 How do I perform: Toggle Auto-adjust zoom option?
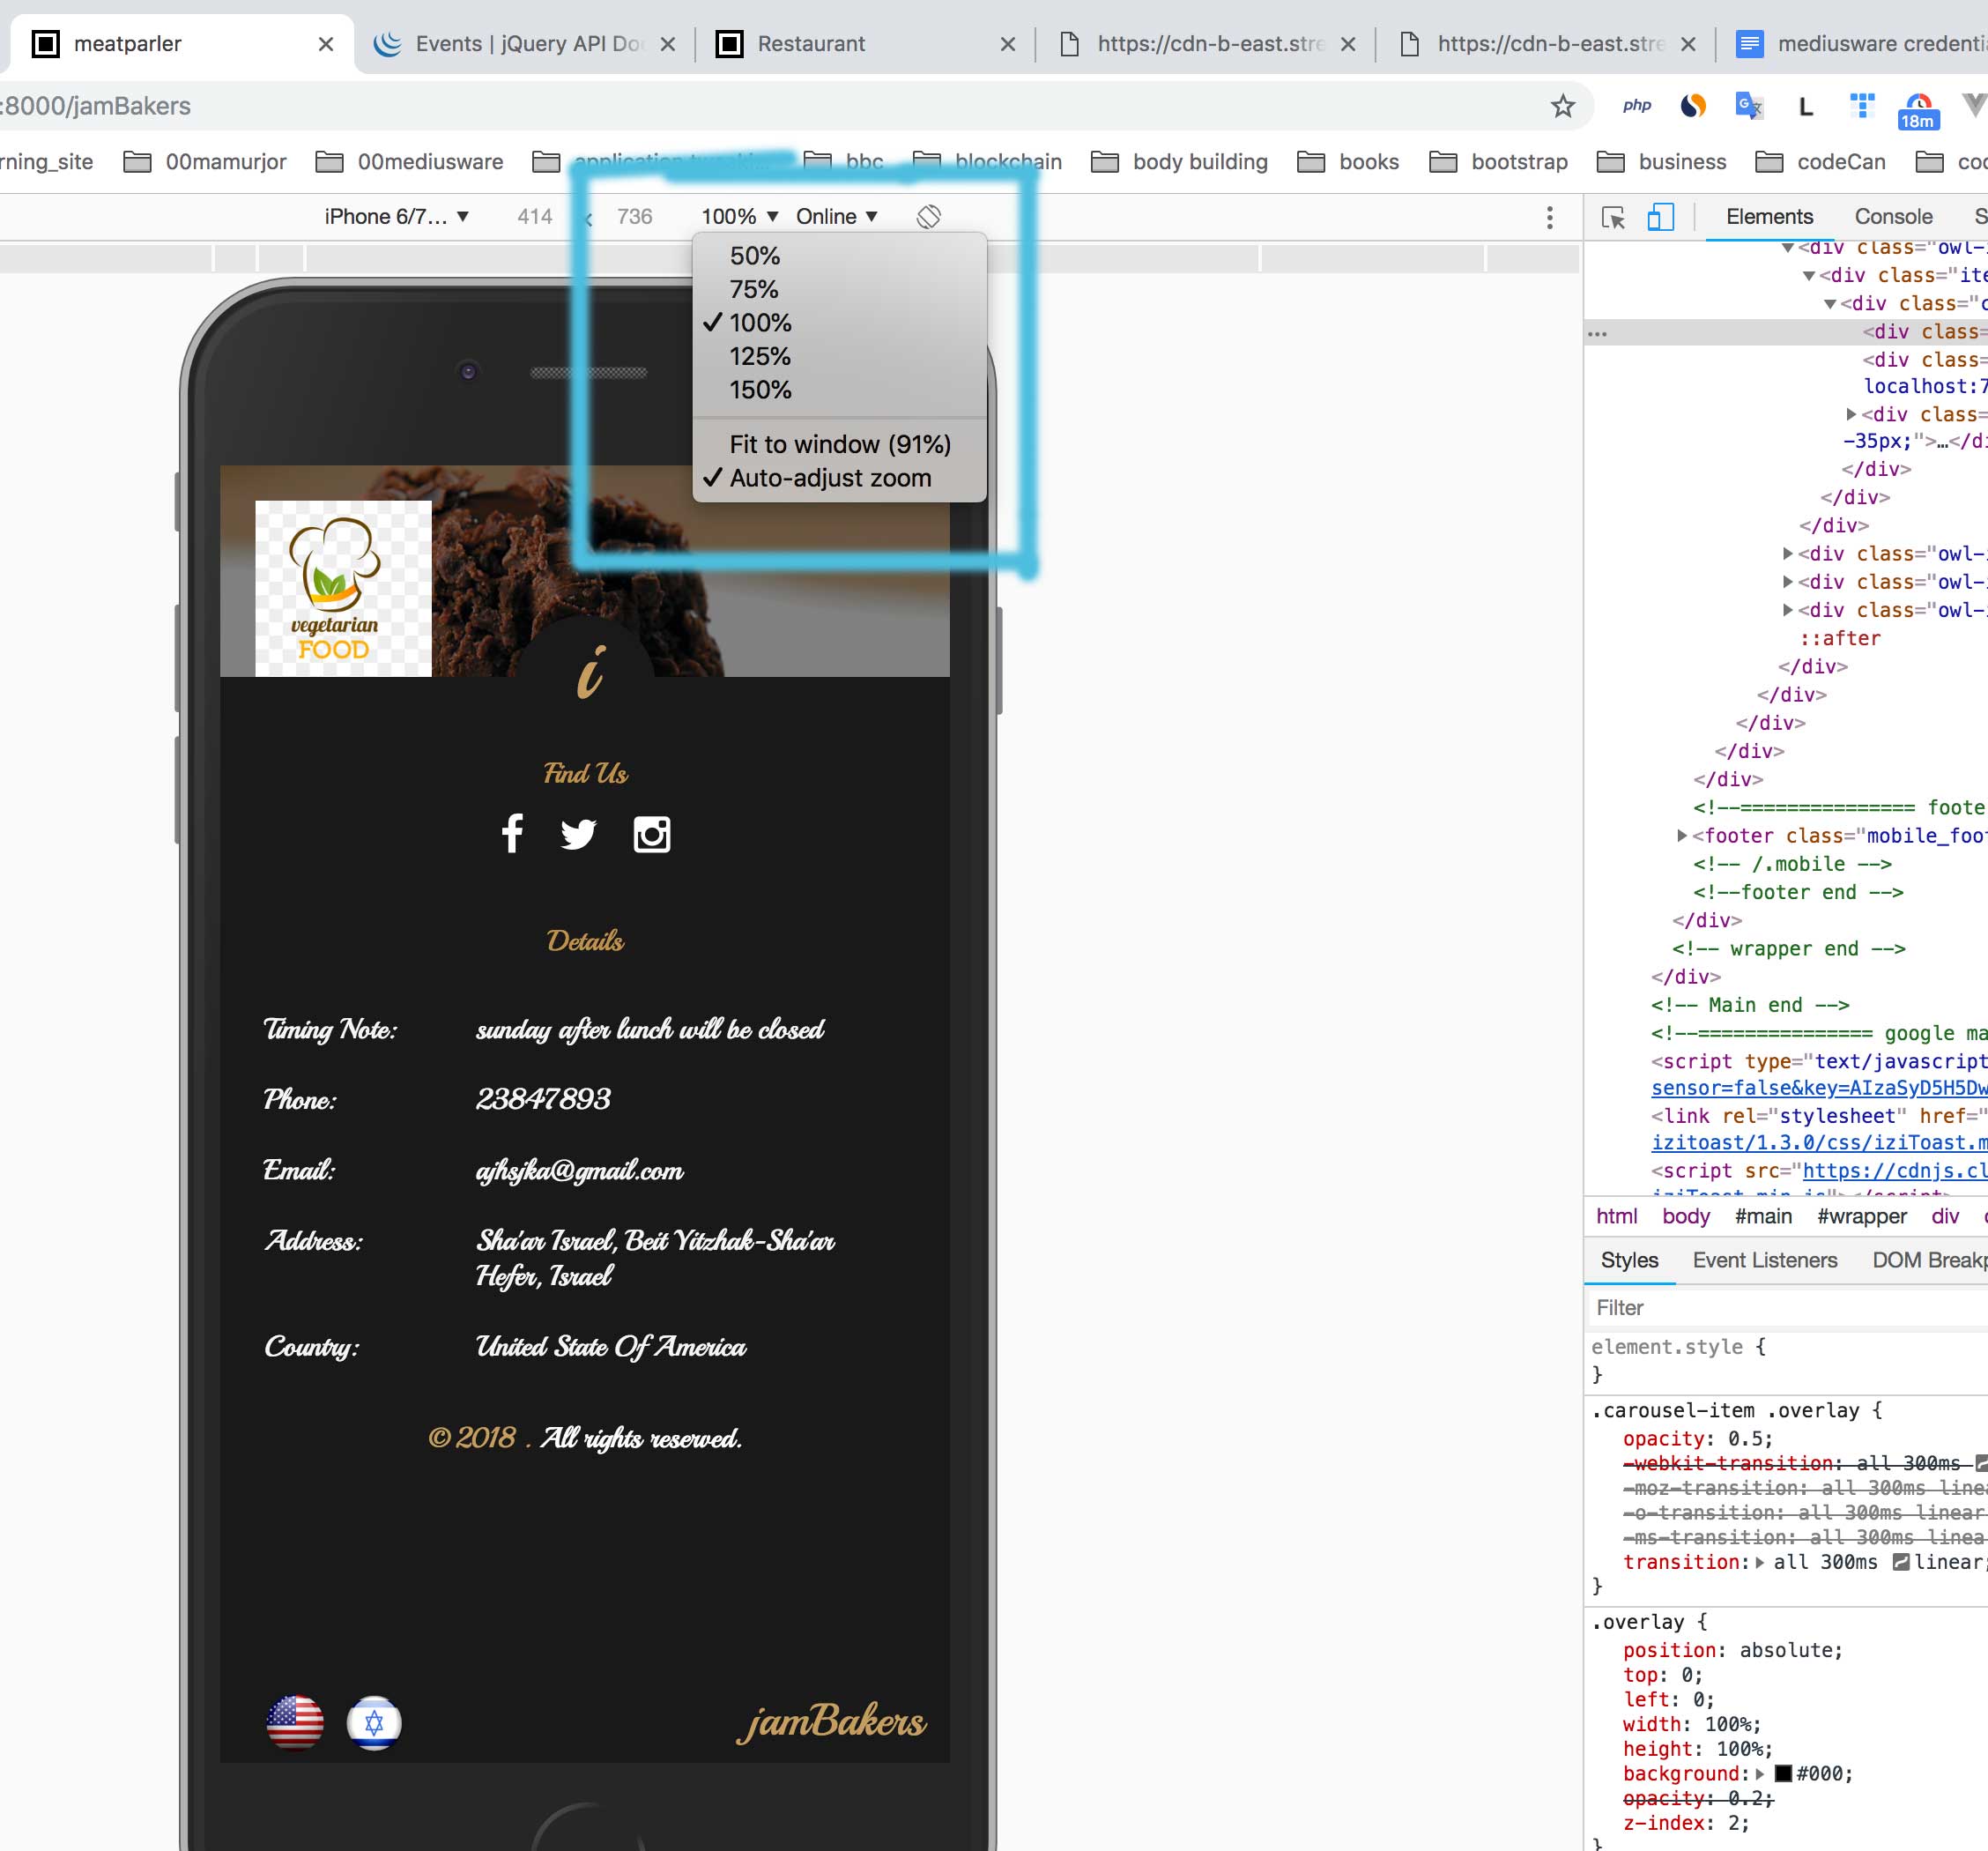point(839,478)
